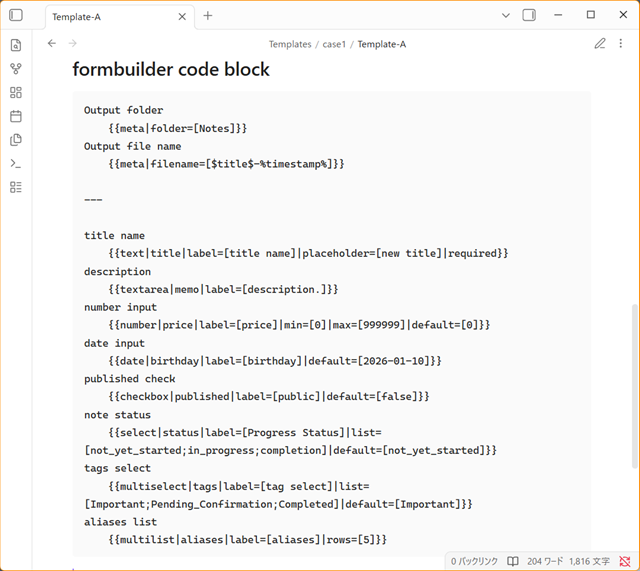This screenshot has width=640, height=571.
Task: Open the command palette icon
Action: coord(16,164)
